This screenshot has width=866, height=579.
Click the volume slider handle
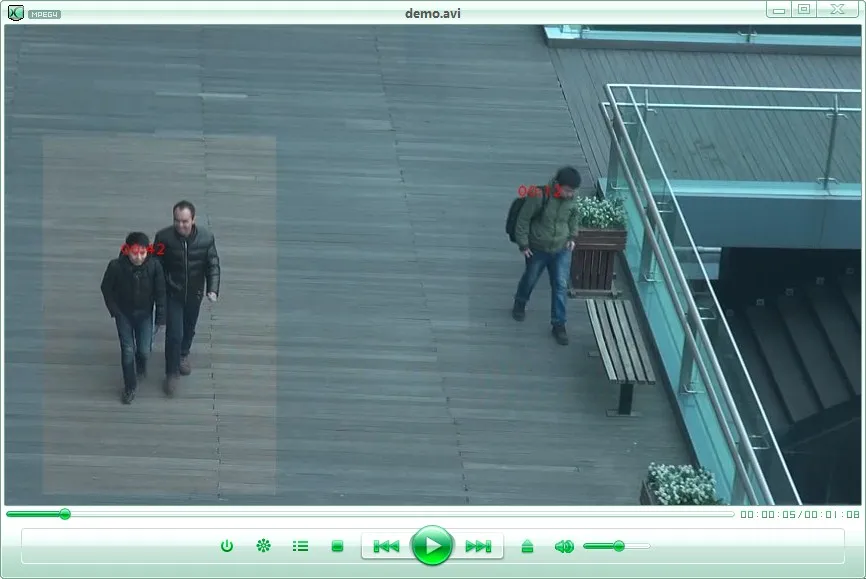pos(619,546)
